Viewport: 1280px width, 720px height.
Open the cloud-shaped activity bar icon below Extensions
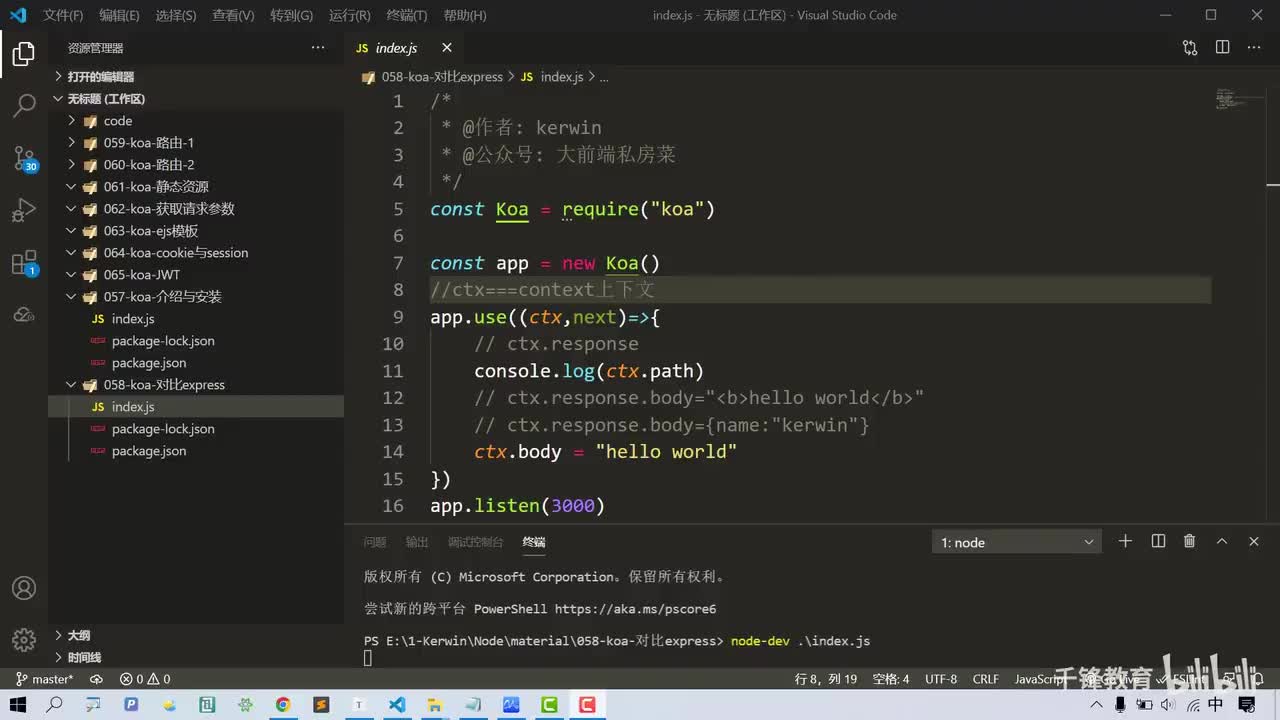coord(24,315)
